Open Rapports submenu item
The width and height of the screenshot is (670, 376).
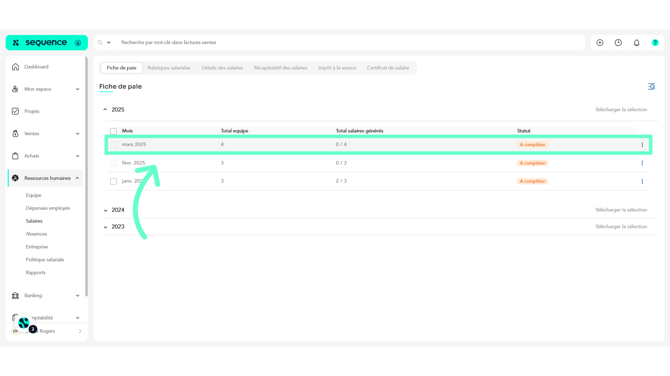pos(35,273)
